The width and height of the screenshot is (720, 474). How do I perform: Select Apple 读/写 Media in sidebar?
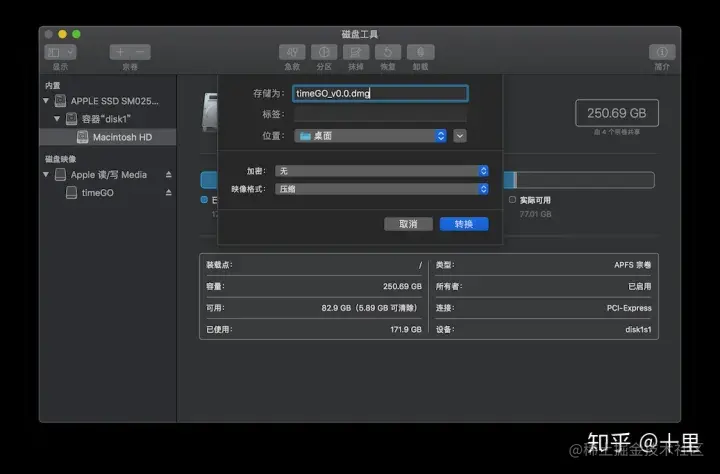[109, 175]
